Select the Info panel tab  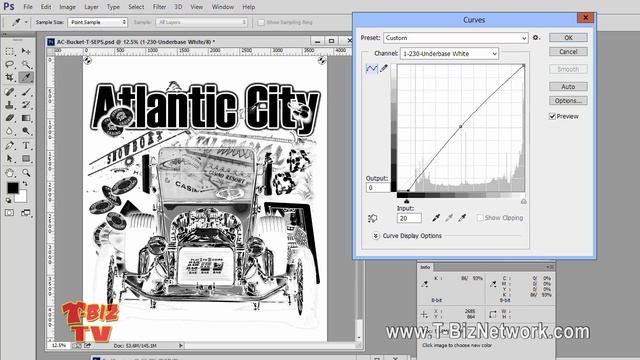pyautogui.click(x=425, y=267)
